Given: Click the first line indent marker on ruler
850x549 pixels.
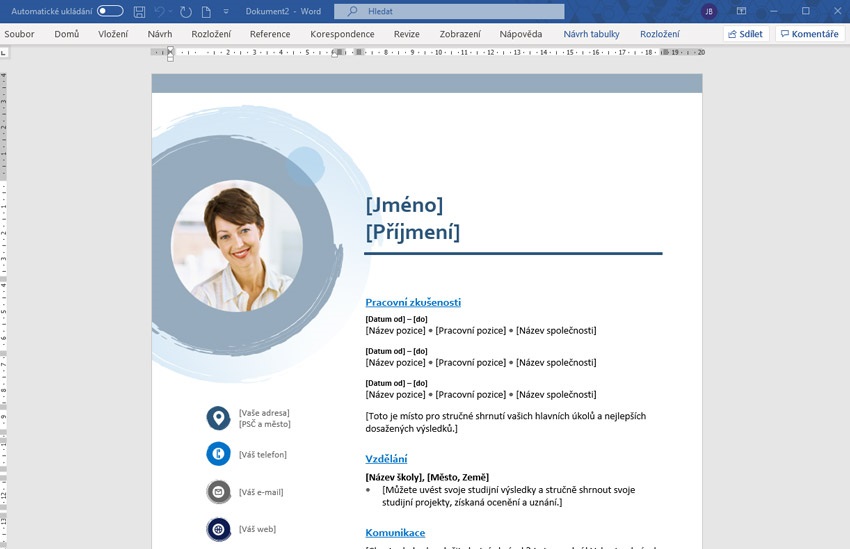Looking at the screenshot, I should [170, 50].
